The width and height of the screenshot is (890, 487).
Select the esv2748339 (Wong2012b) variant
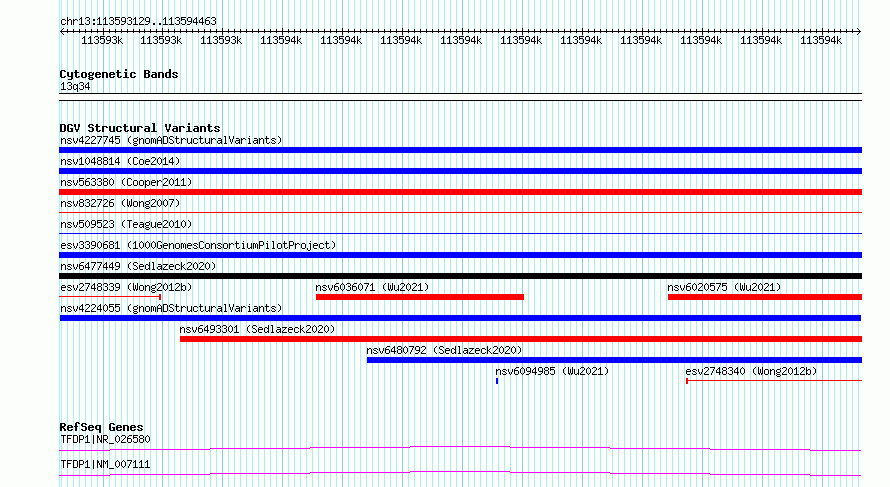[110, 297]
